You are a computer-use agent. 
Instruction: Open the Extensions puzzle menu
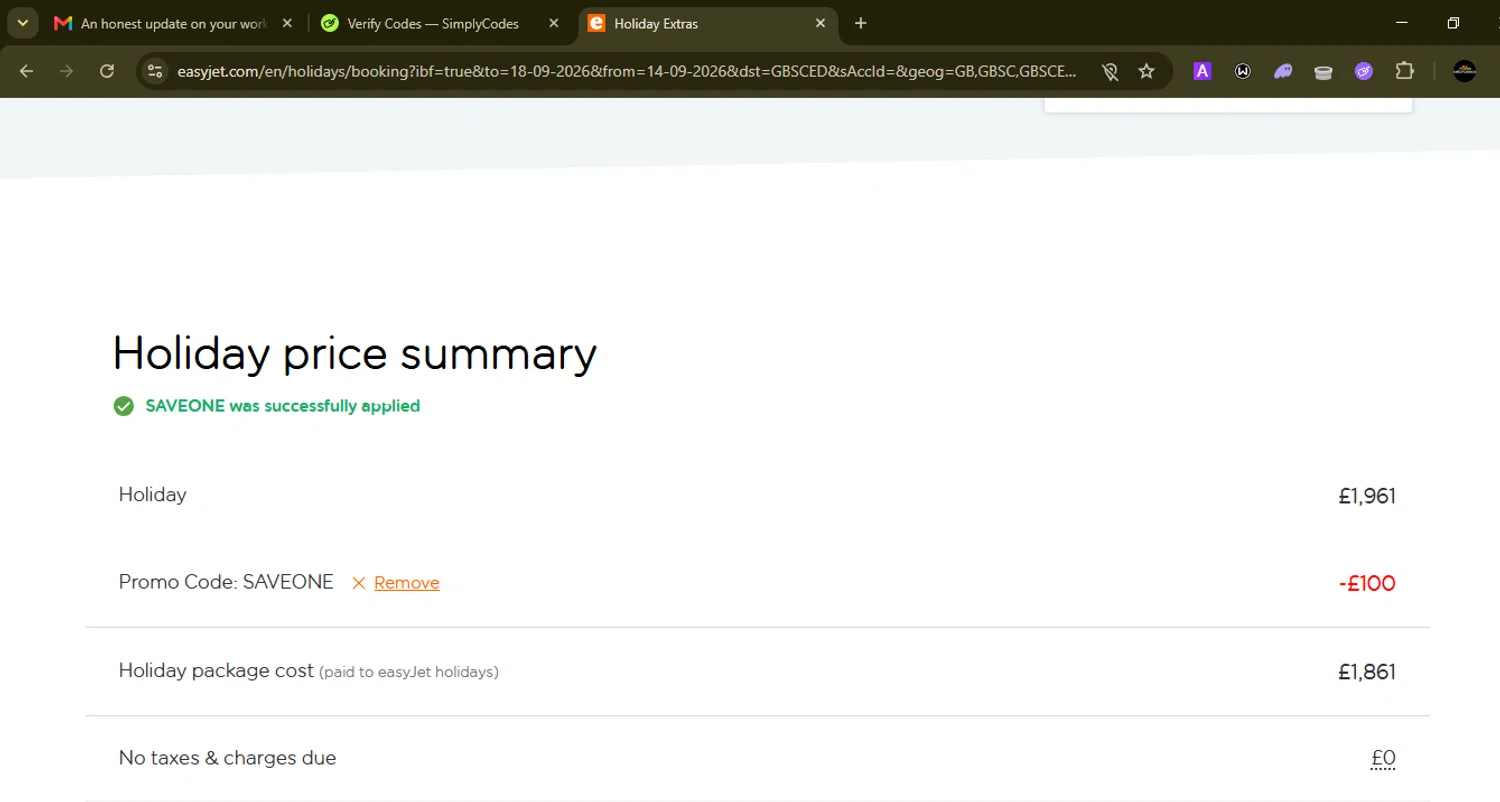click(x=1405, y=71)
